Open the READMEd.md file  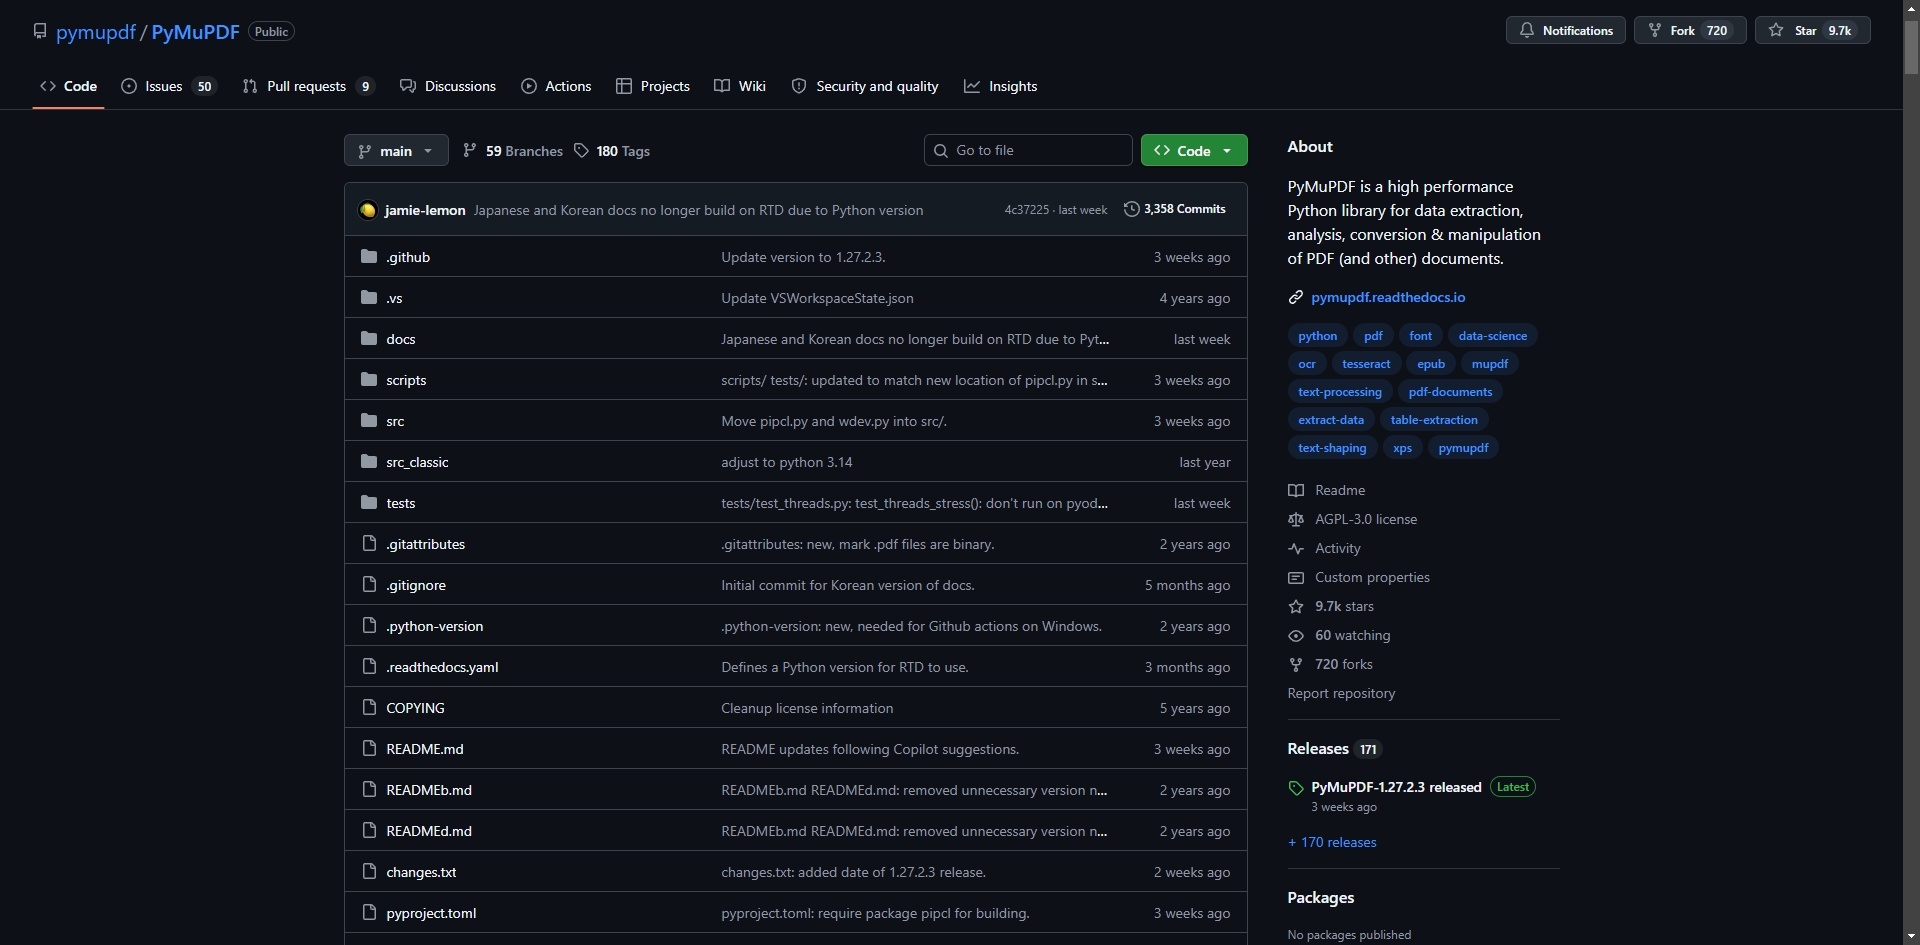click(x=429, y=831)
